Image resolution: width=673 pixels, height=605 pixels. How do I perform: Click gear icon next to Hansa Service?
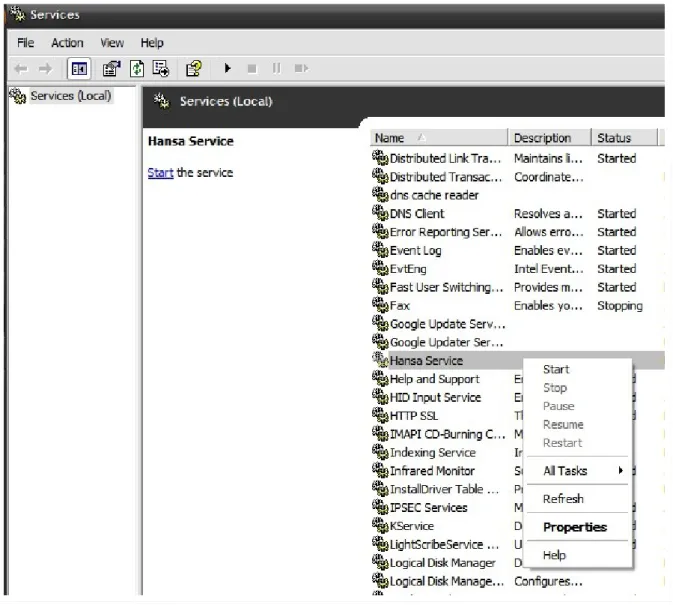coord(380,360)
